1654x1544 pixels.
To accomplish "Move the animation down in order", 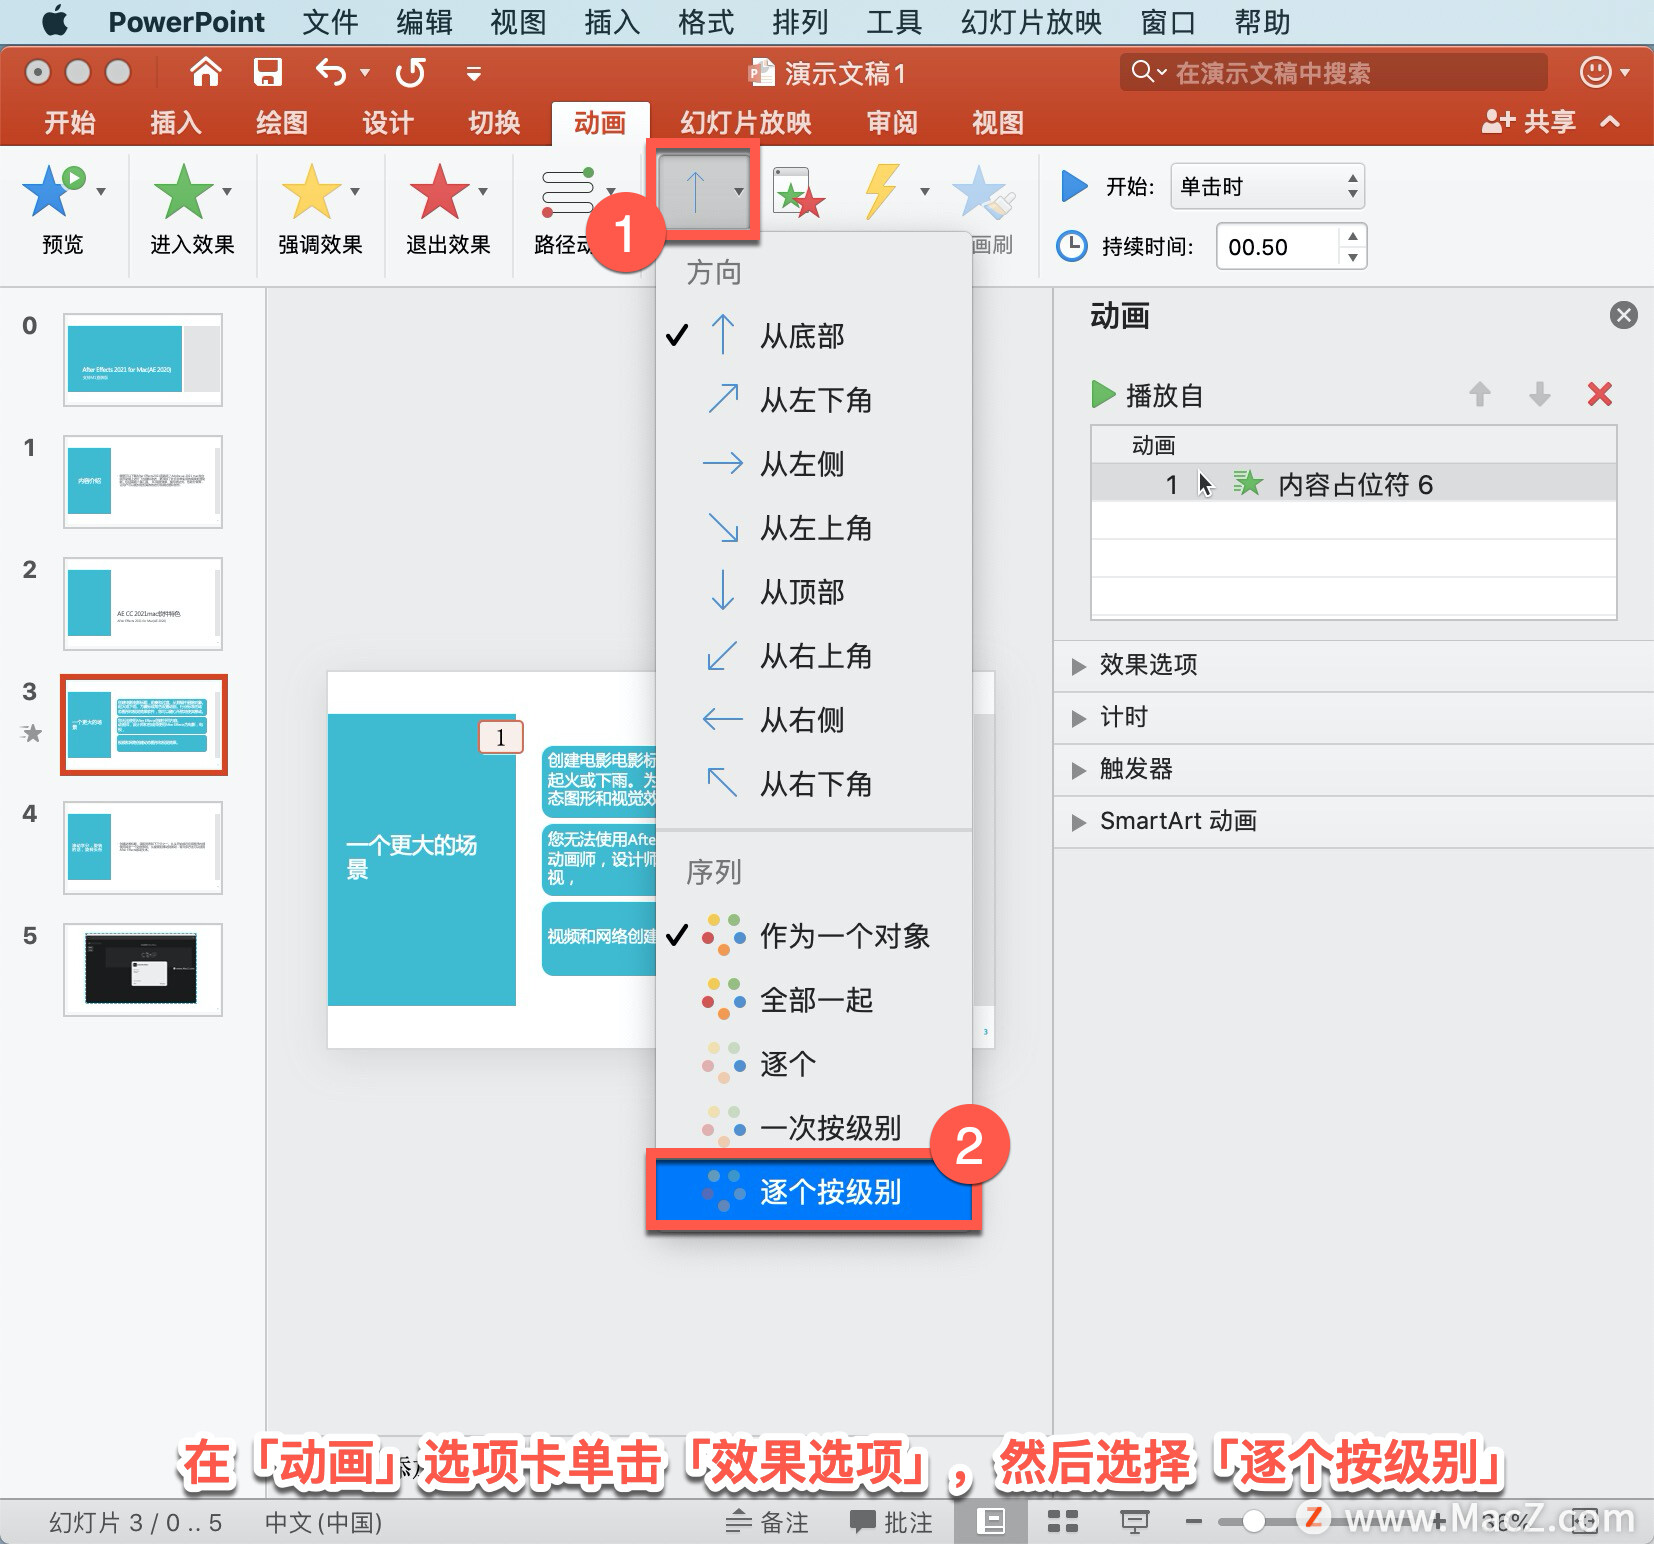I will coord(1540,394).
